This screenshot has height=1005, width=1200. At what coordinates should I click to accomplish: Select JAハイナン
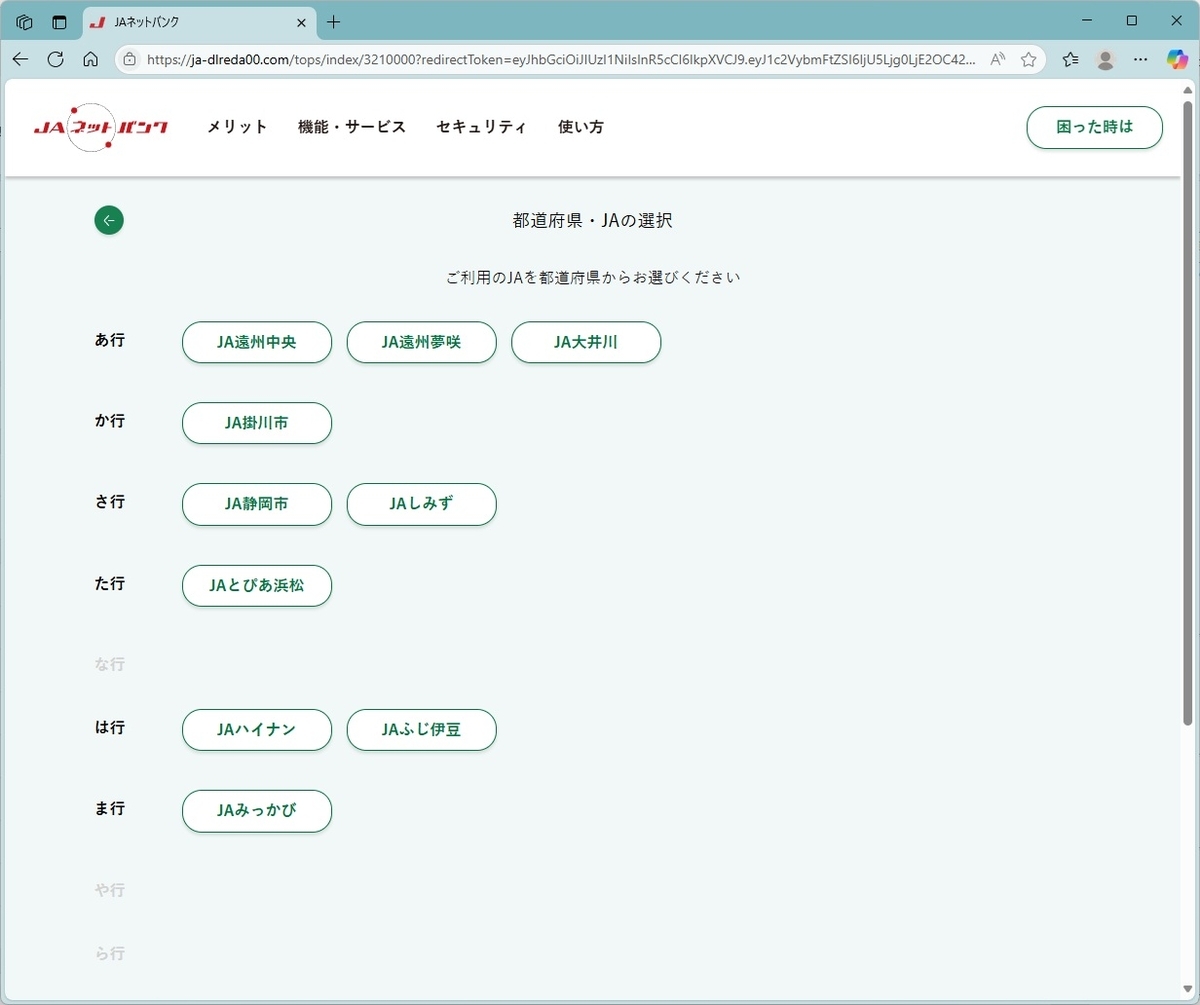click(257, 730)
